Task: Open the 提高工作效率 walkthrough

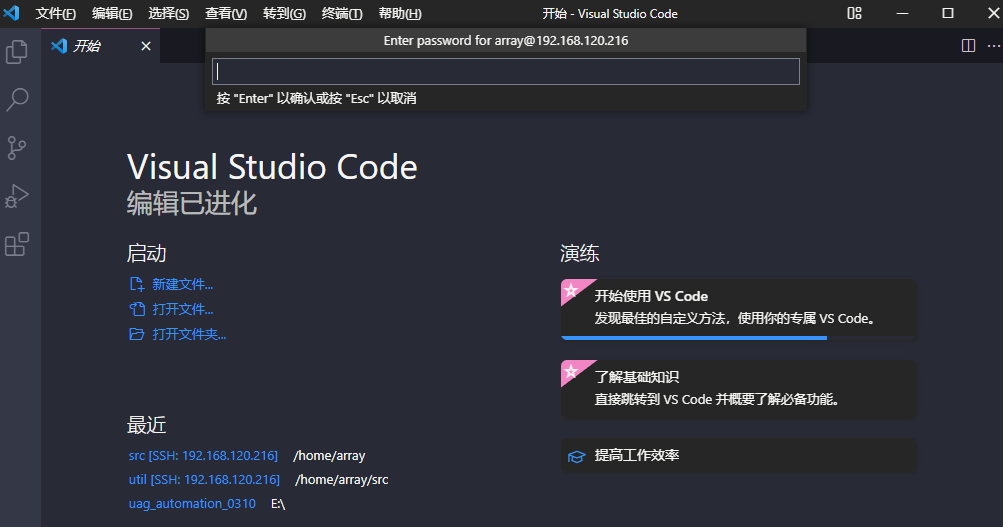Action: pyautogui.click(x=739, y=455)
